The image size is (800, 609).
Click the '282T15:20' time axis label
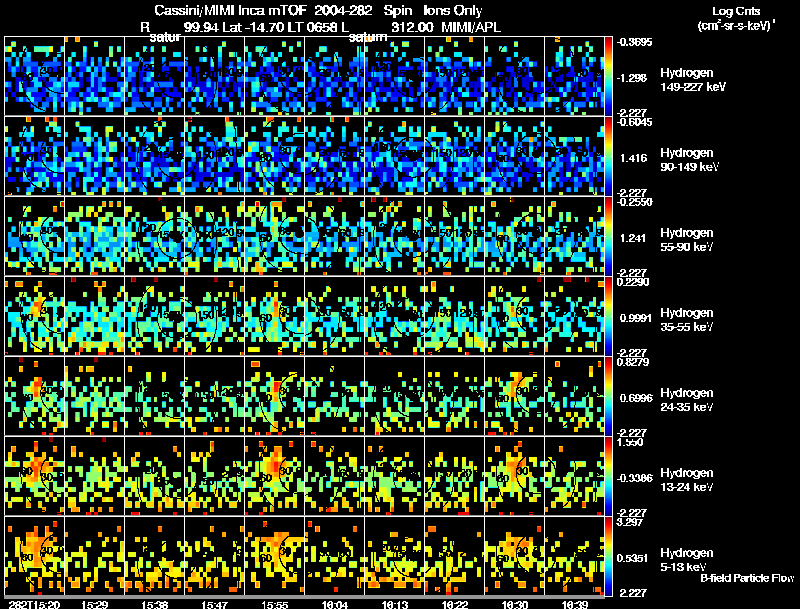click(34, 604)
